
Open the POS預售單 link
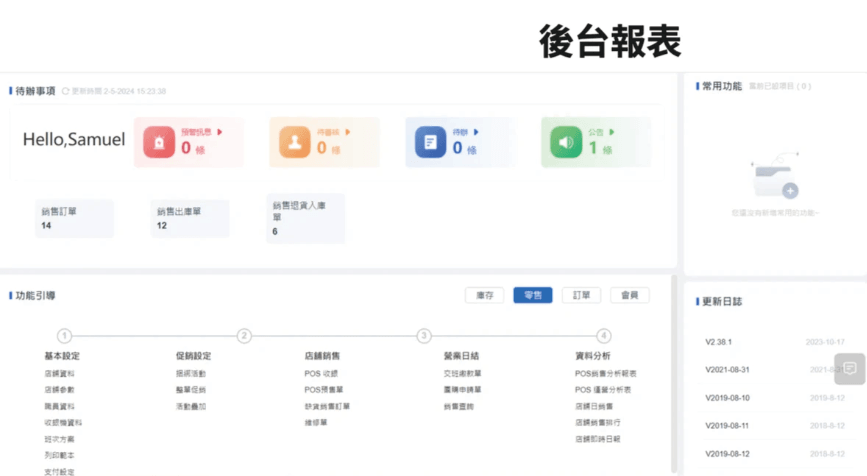pos(323,390)
